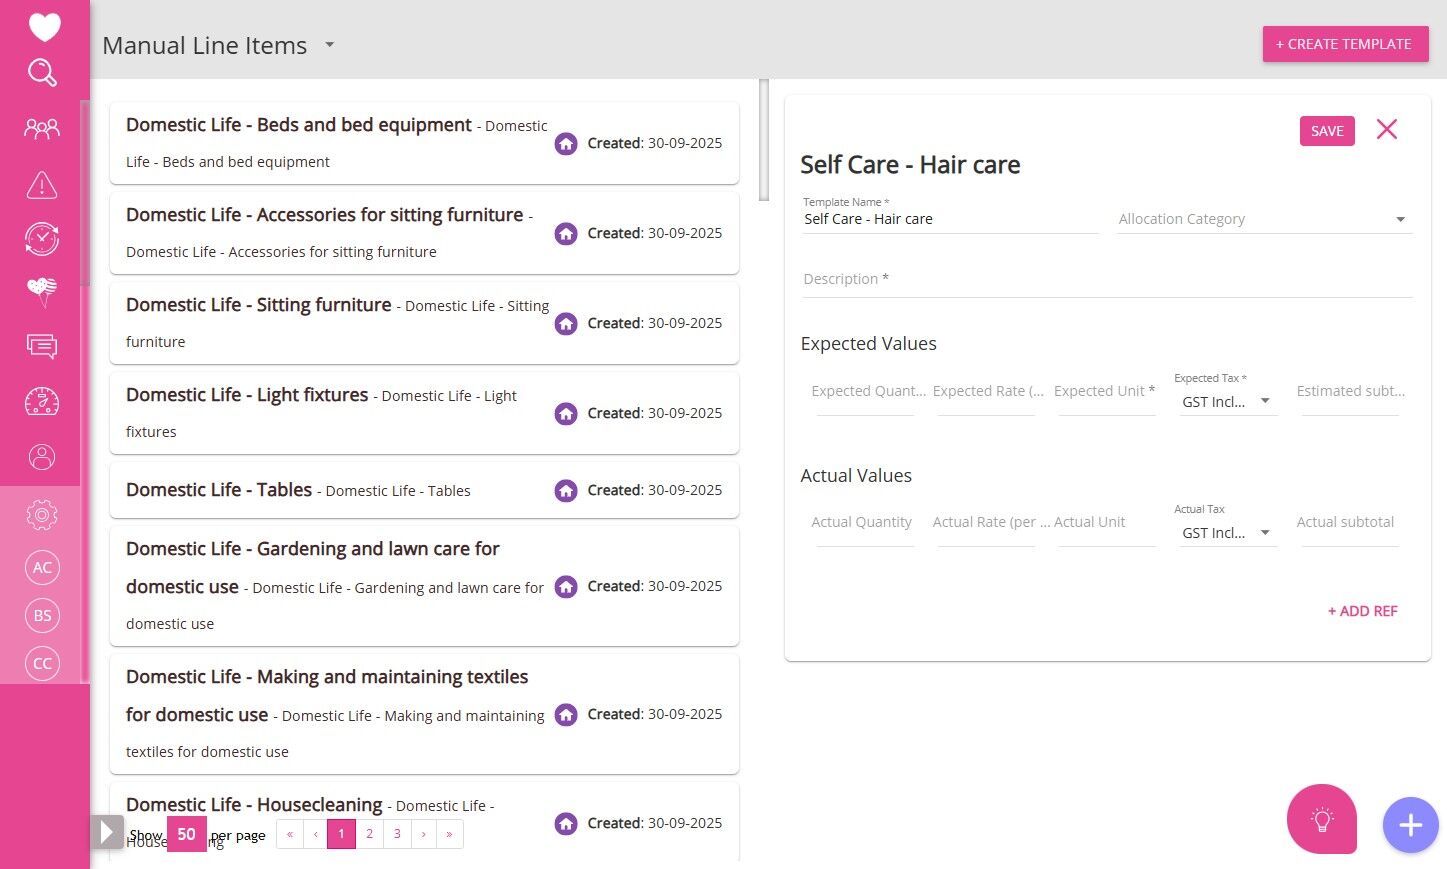Open the clock checkmark schedule icon

42,239
